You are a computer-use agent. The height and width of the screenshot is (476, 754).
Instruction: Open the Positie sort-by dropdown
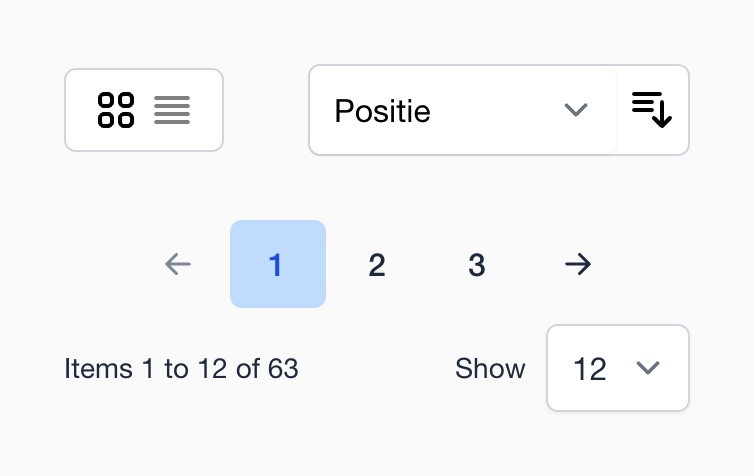click(463, 110)
